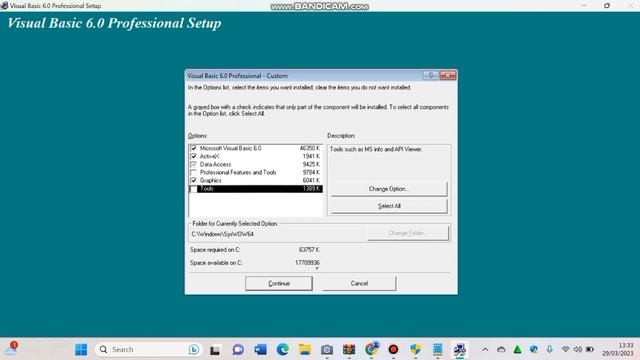Click the Change Option button
This screenshot has width=640, height=360.
pyautogui.click(x=389, y=189)
